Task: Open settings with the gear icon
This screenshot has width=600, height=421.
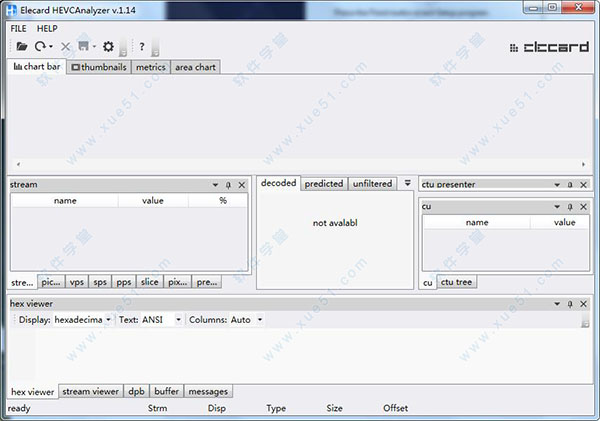Action: pos(108,47)
